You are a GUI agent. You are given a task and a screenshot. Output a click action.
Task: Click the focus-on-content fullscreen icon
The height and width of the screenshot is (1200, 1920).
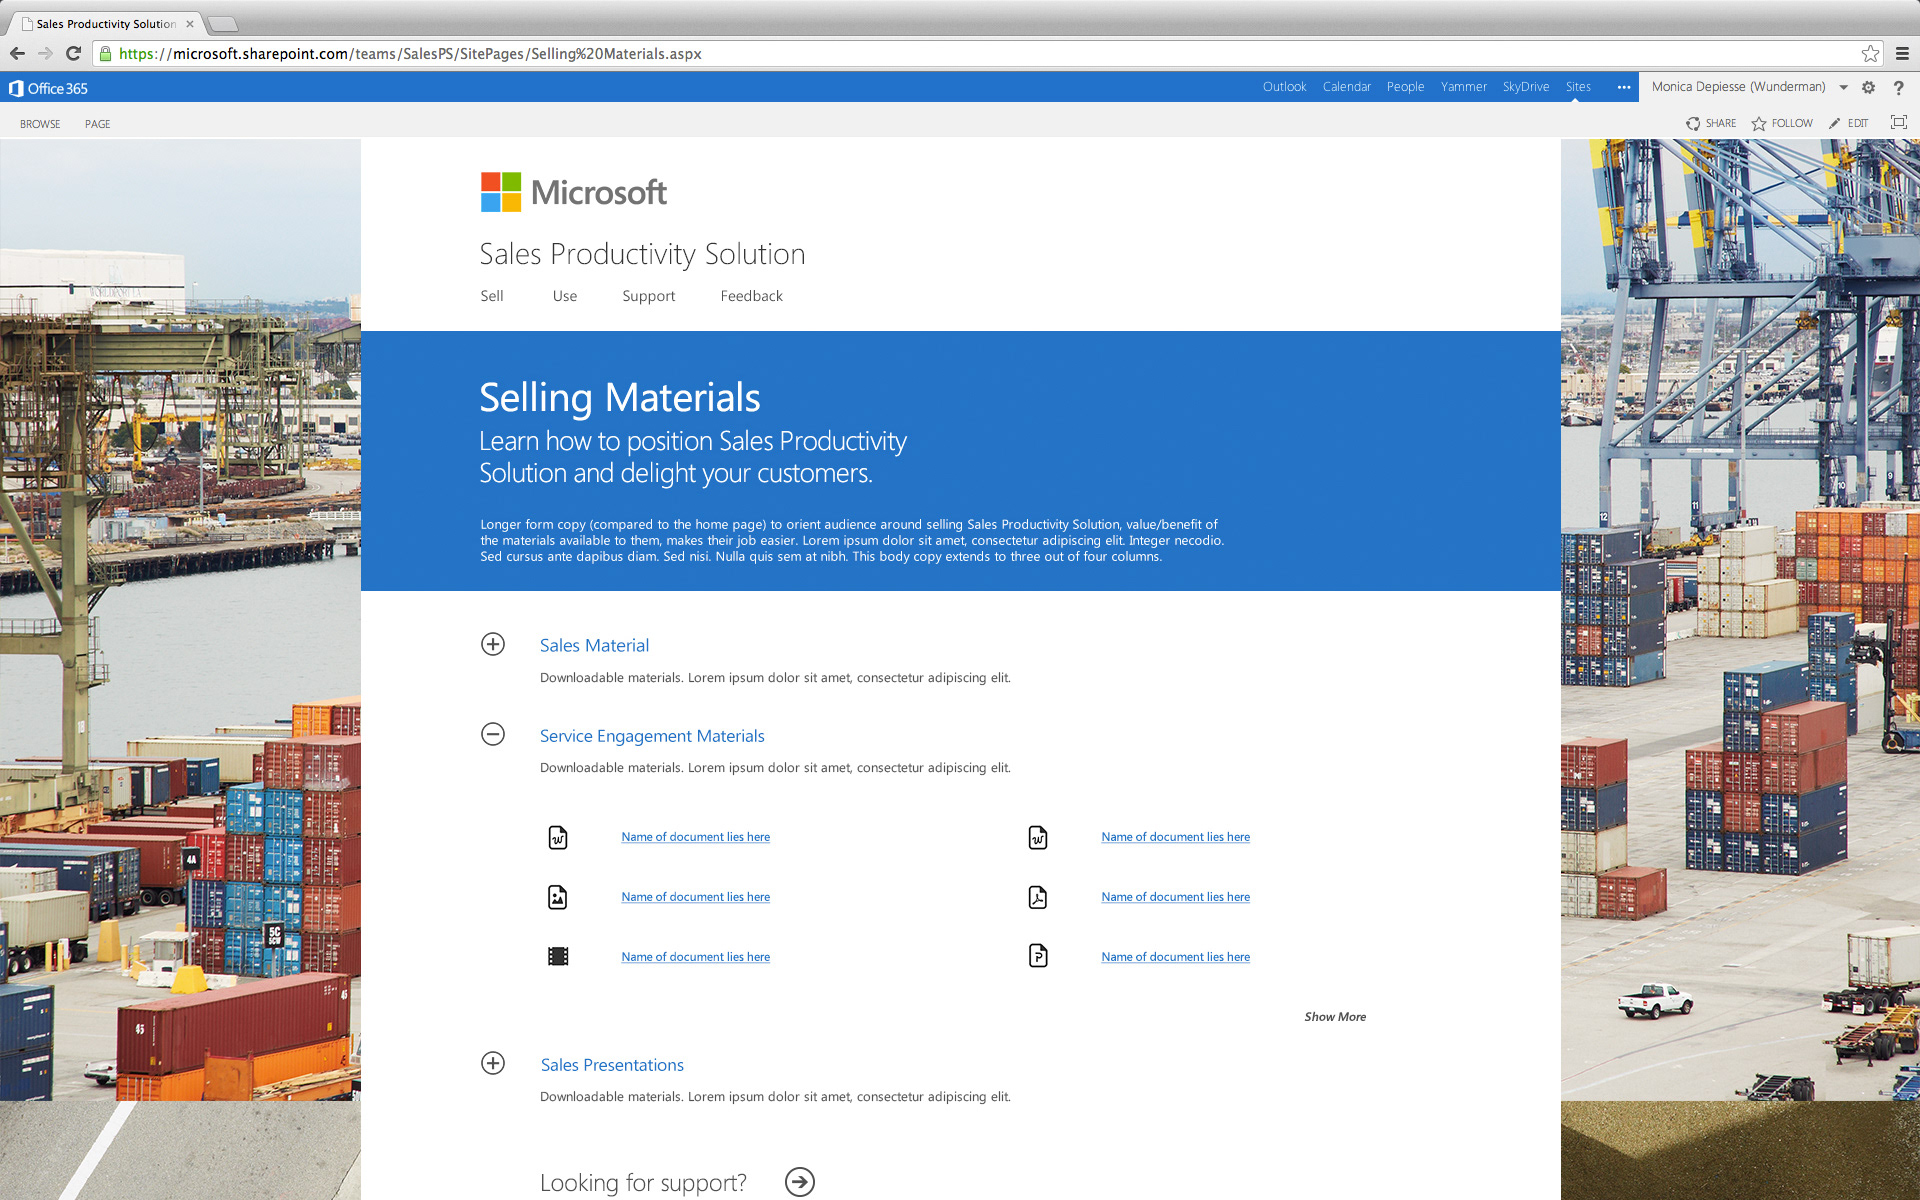click(1898, 122)
